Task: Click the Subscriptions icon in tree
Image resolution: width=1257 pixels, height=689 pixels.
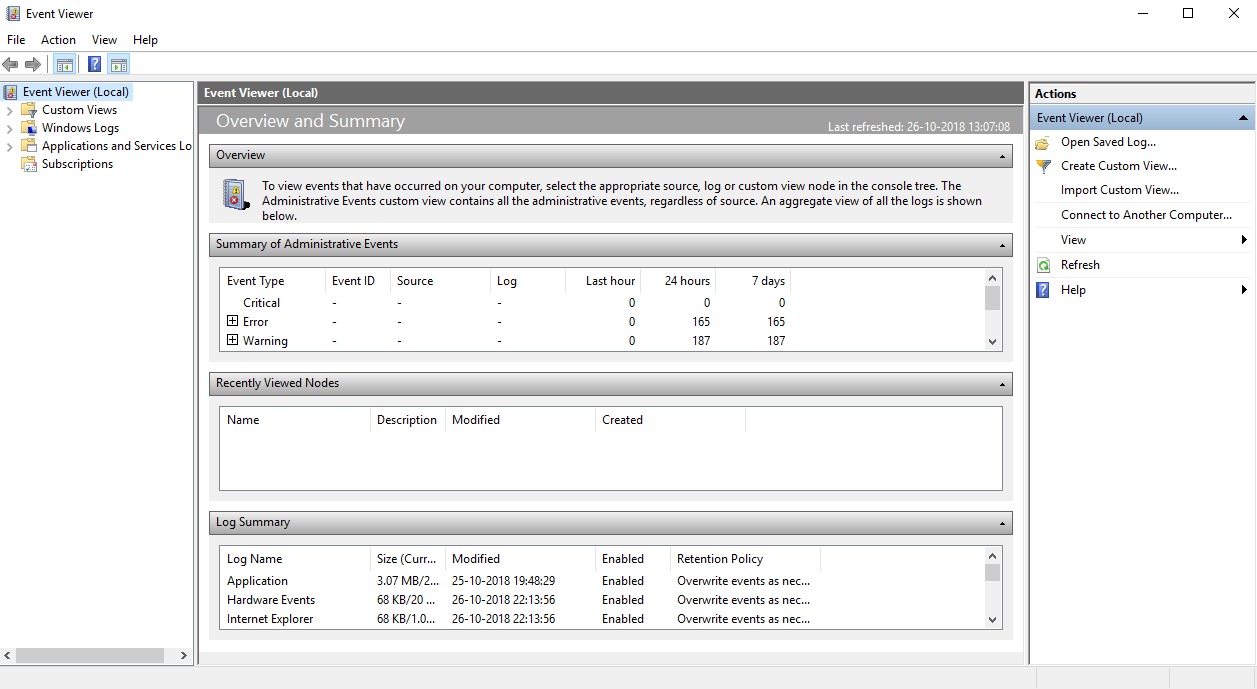Action: (29, 164)
